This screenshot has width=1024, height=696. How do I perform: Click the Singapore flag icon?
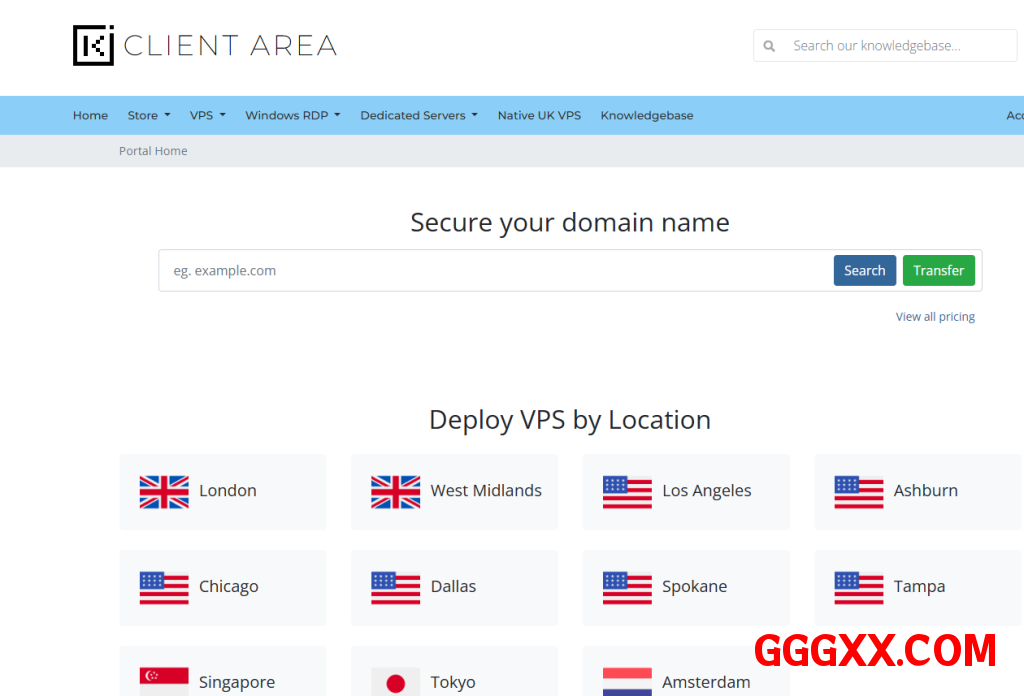pyautogui.click(x=164, y=681)
